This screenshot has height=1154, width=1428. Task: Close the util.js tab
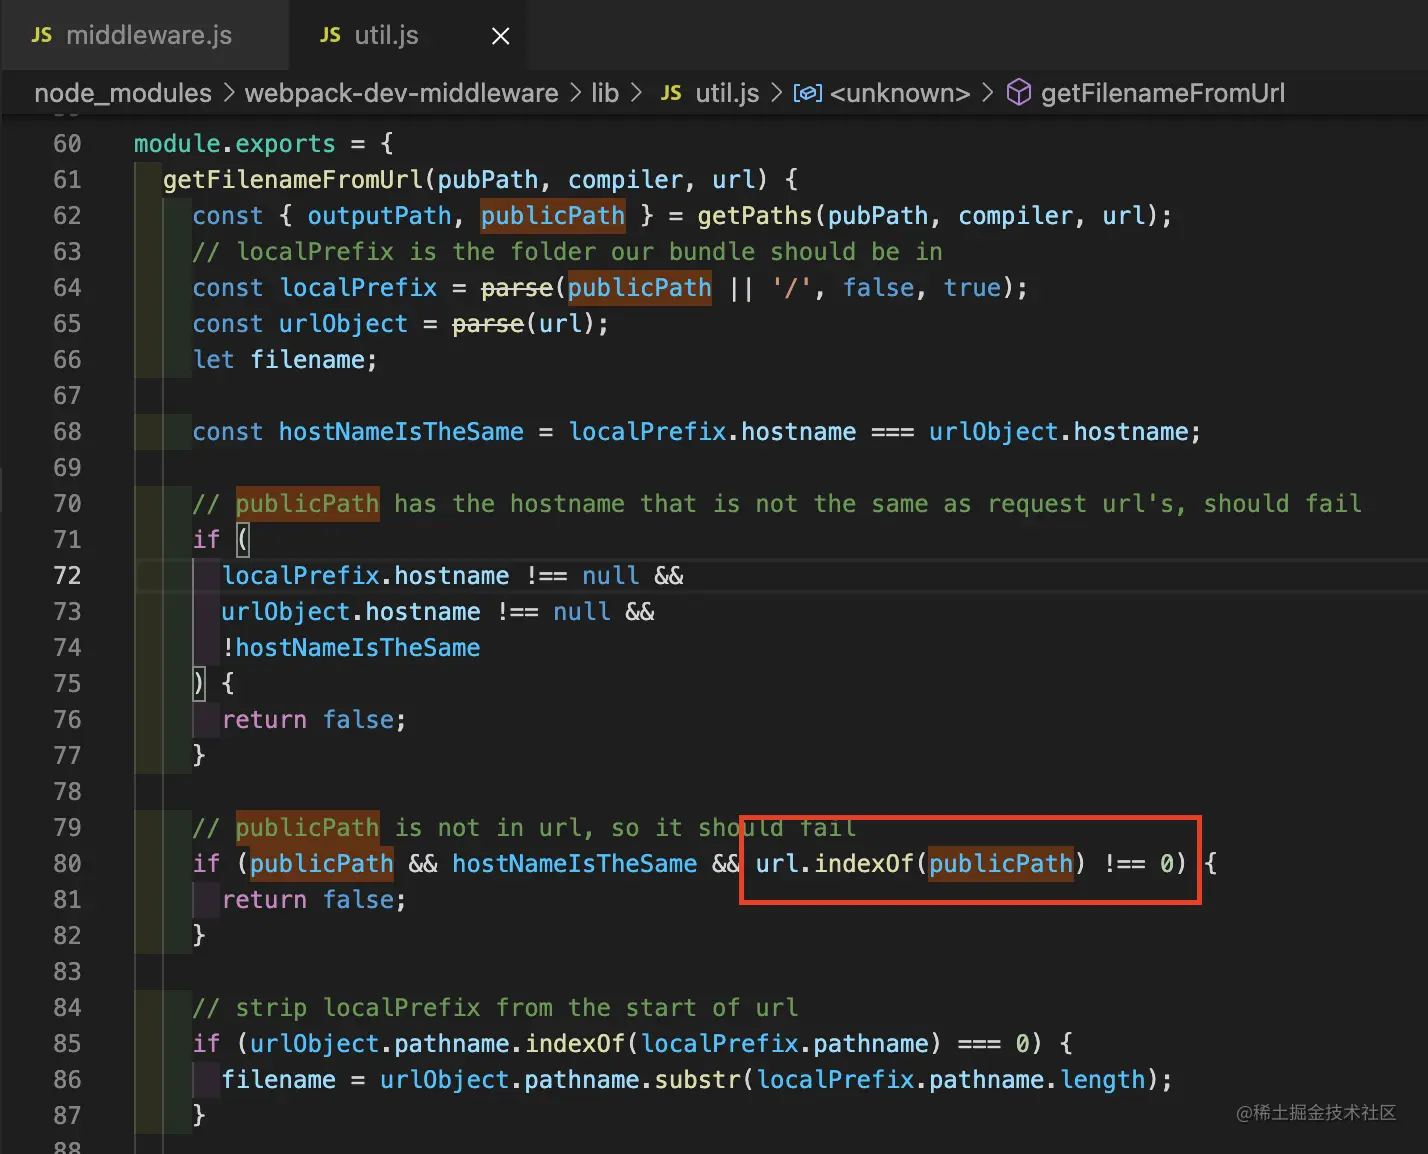(x=501, y=36)
